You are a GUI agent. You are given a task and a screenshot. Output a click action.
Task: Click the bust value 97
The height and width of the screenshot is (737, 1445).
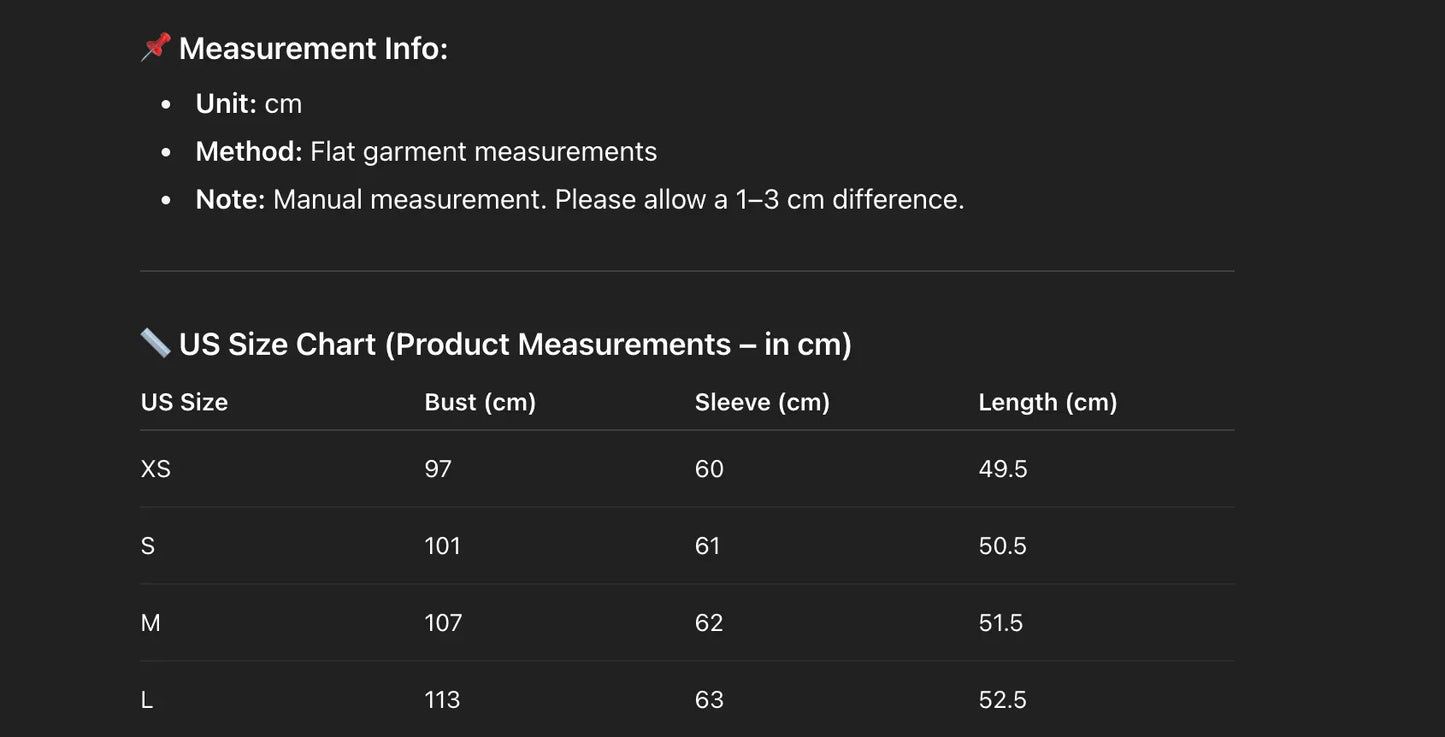(x=438, y=469)
